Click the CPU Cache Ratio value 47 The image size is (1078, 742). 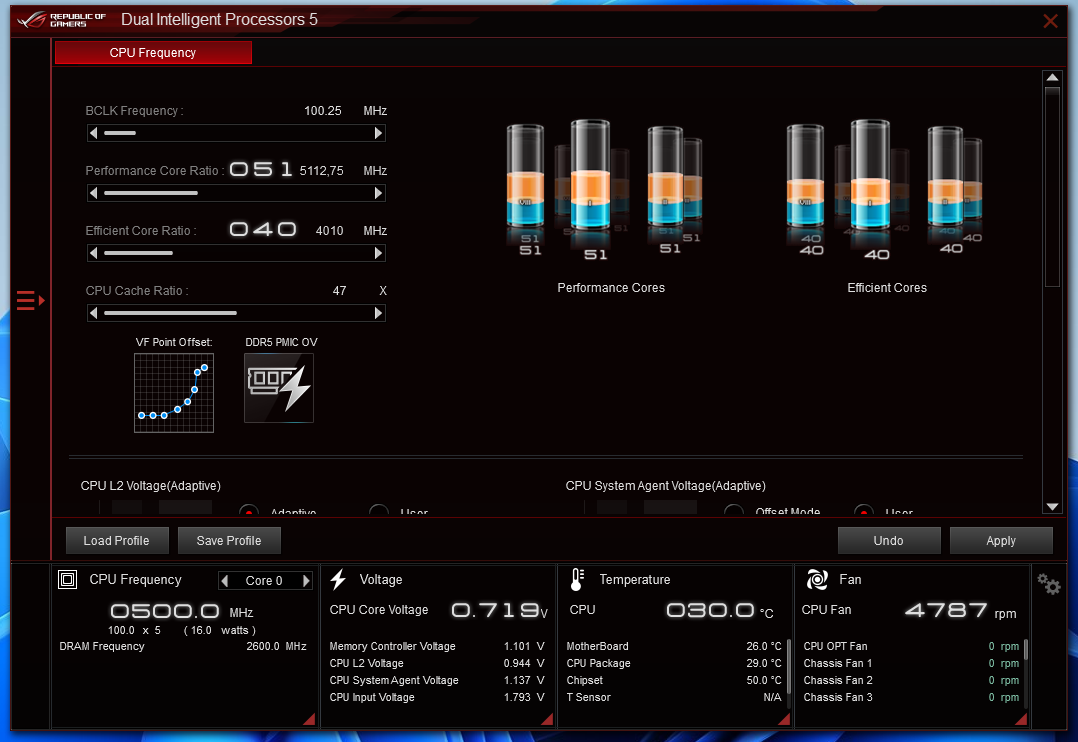pyautogui.click(x=339, y=291)
